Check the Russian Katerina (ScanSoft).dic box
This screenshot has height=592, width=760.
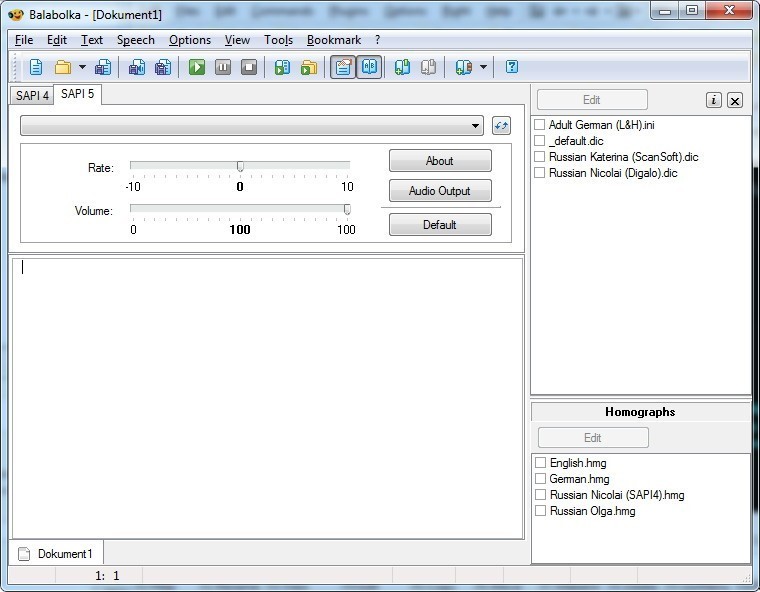pyautogui.click(x=540, y=157)
